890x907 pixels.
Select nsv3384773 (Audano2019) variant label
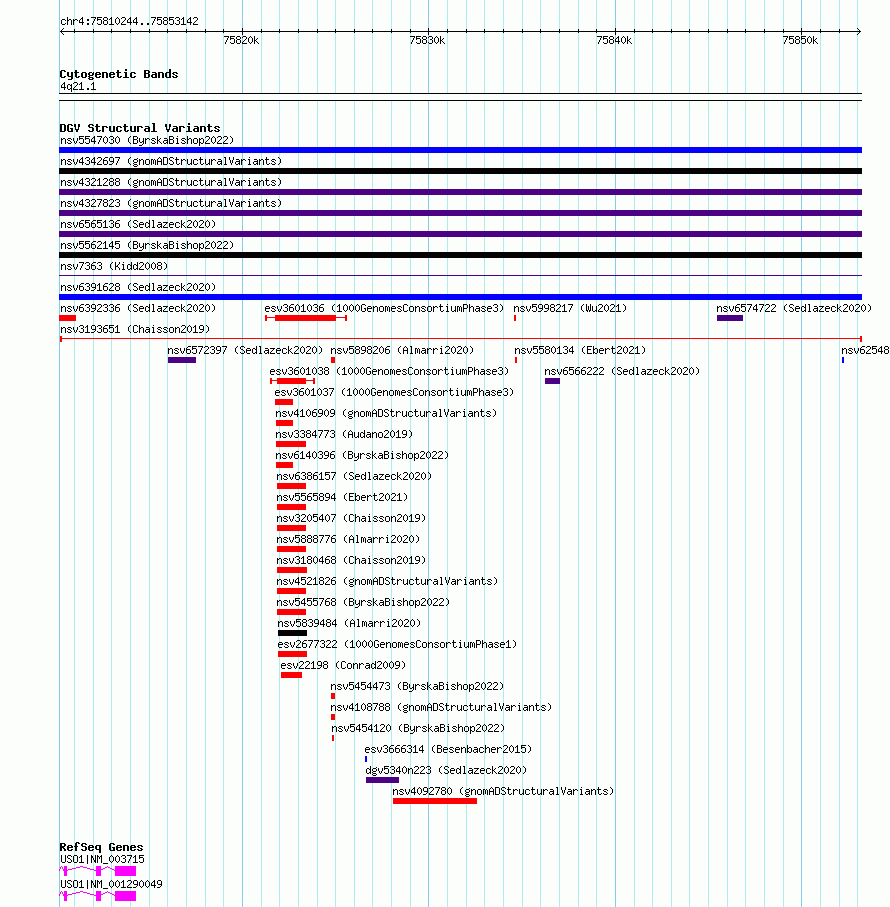pyautogui.click(x=344, y=434)
